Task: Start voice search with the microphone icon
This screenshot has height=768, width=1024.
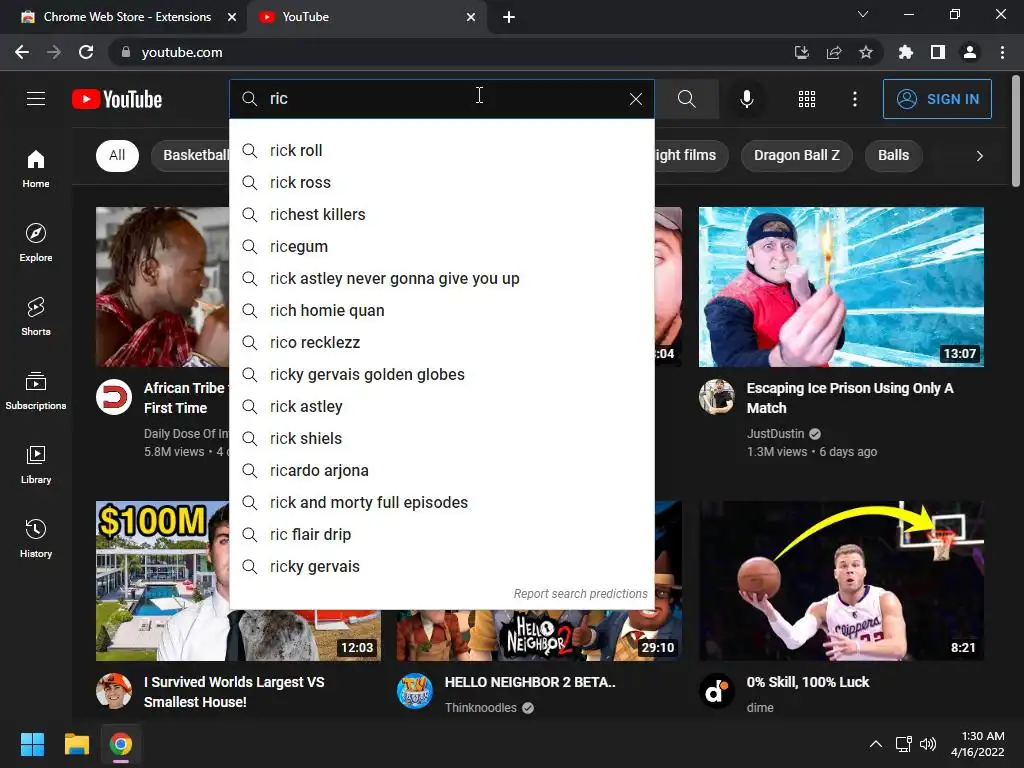Action: tap(746, 99)
